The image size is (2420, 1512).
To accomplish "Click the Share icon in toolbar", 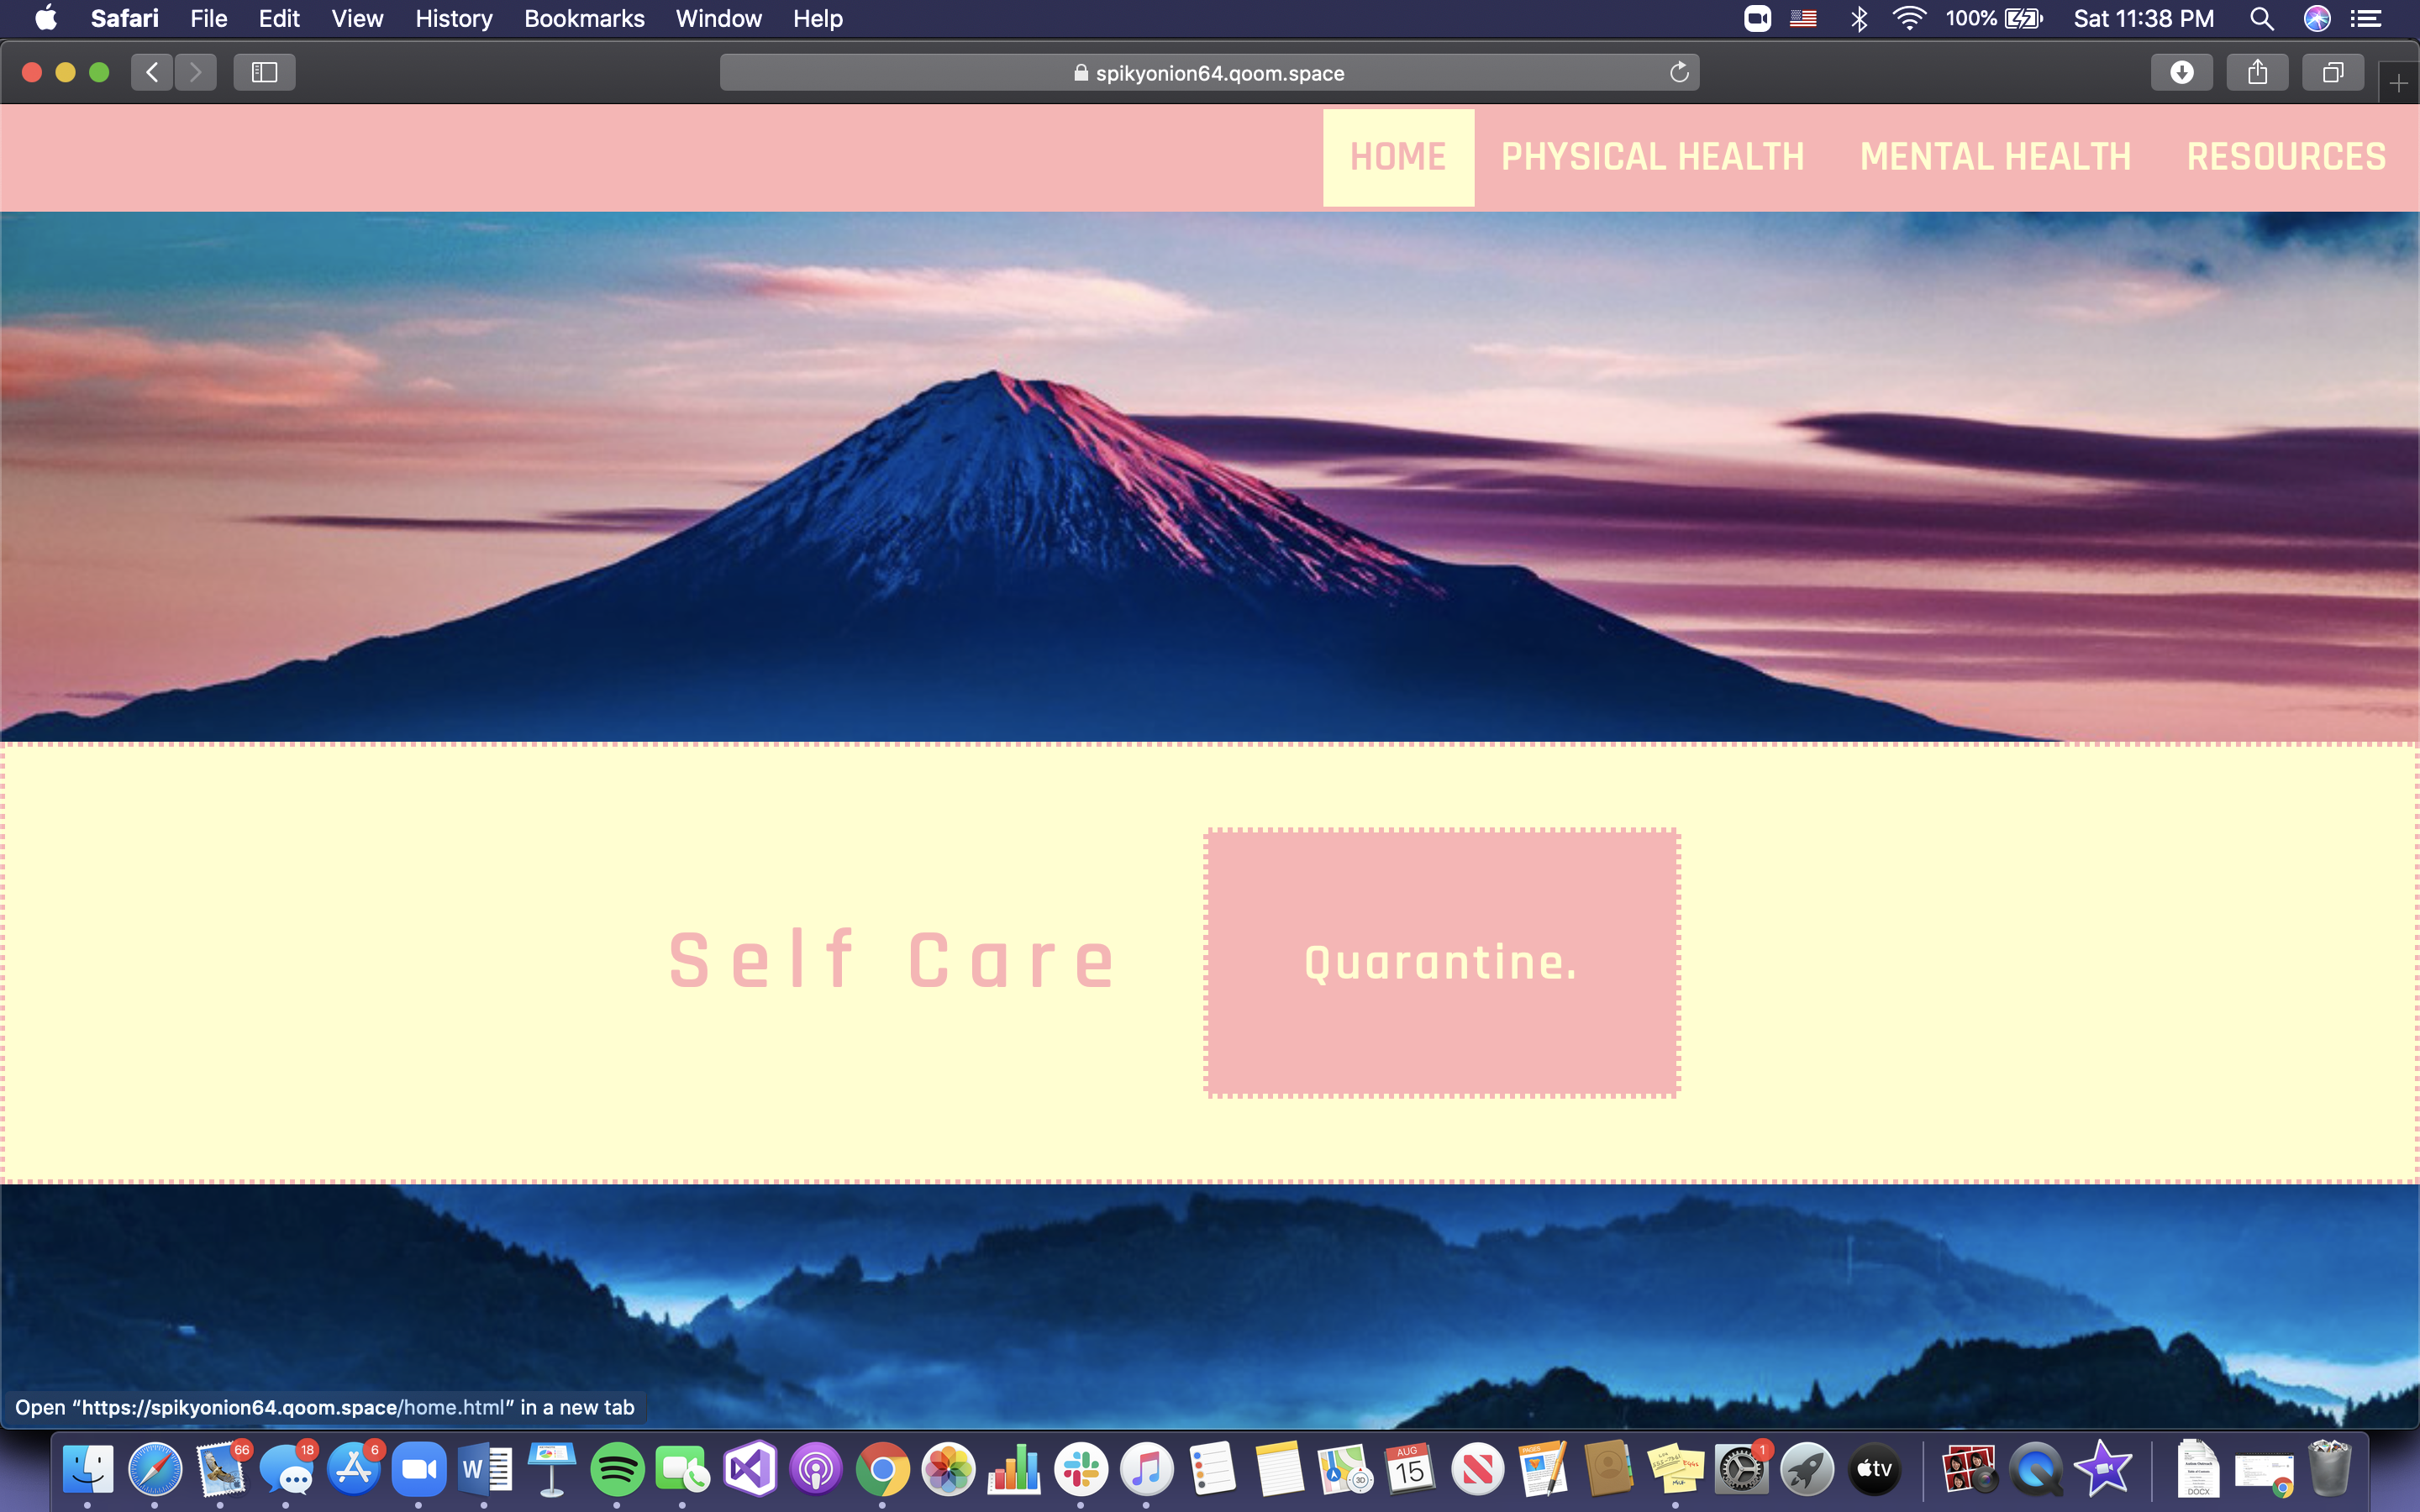I will [2257, 72].
